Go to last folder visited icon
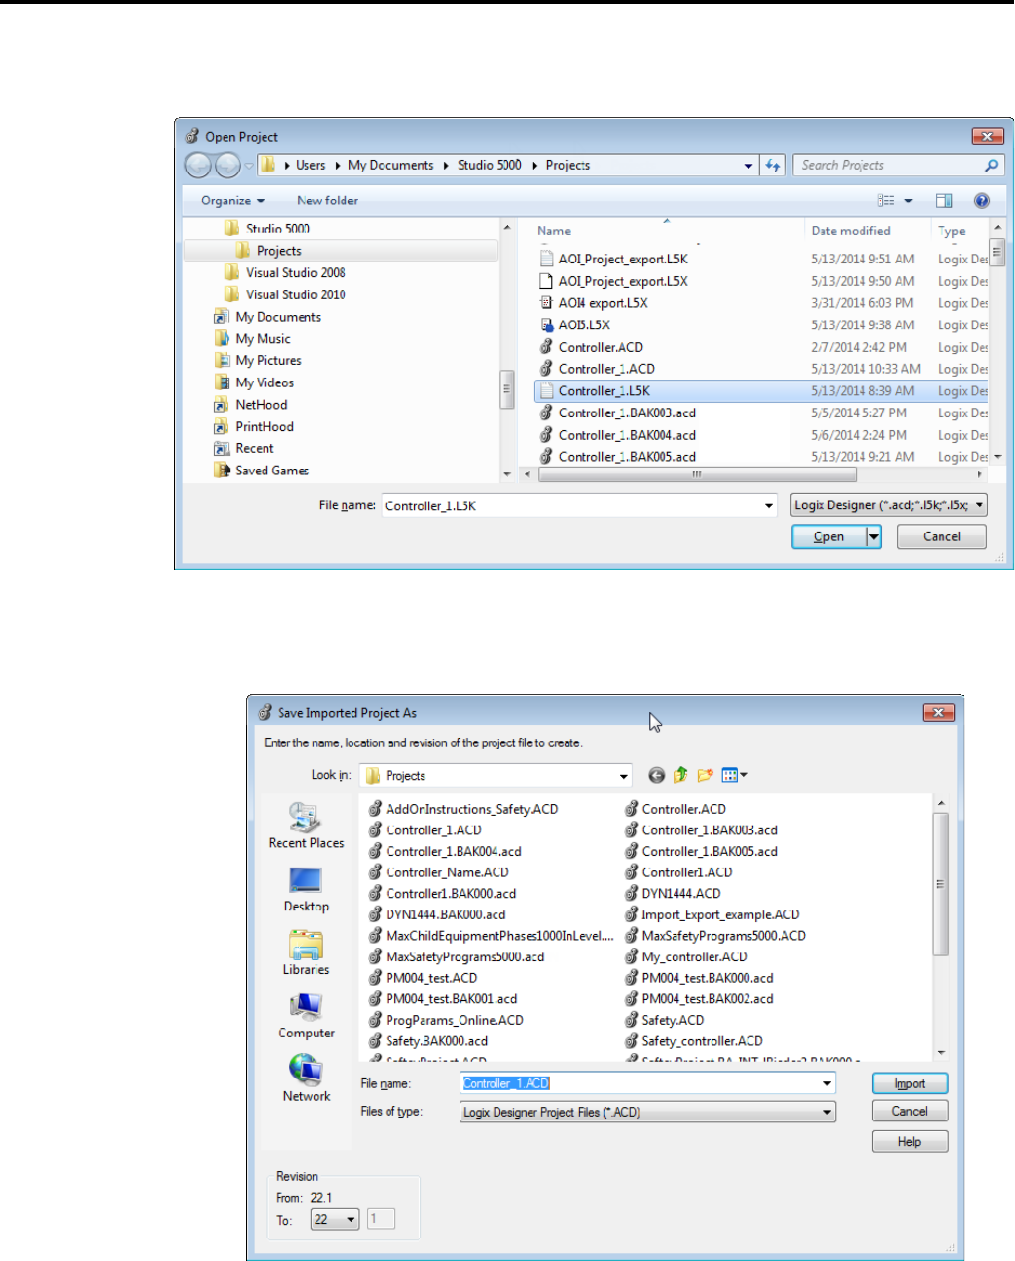 656,775
